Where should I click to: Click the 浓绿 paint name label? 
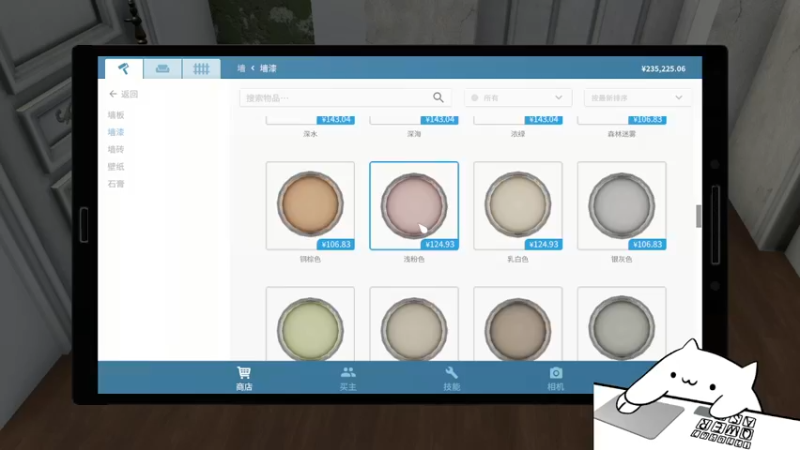point(518,134)
